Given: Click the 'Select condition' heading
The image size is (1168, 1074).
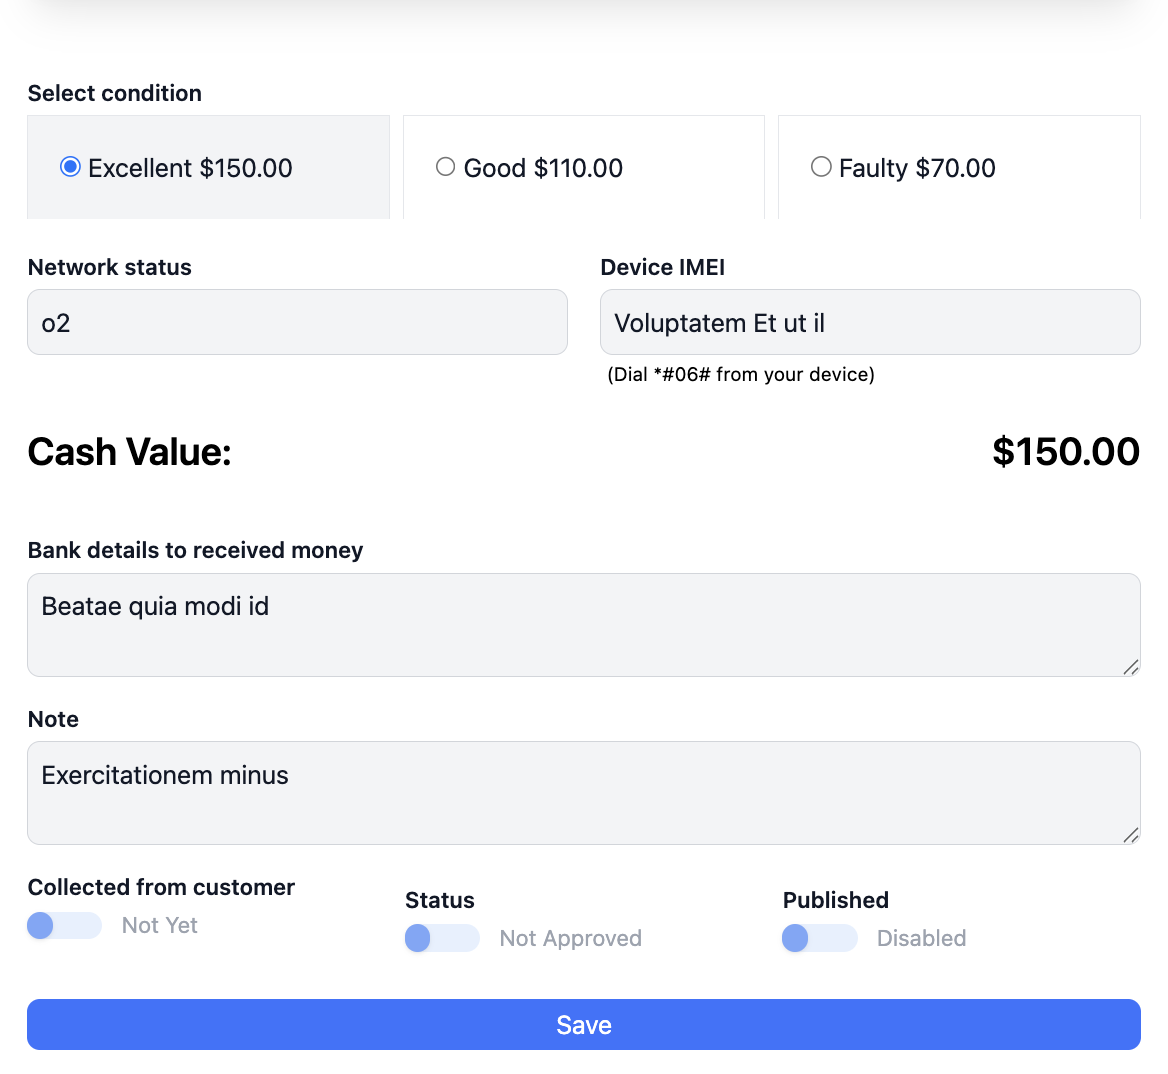Looking at the screenshot, I should tap(115, 93).
